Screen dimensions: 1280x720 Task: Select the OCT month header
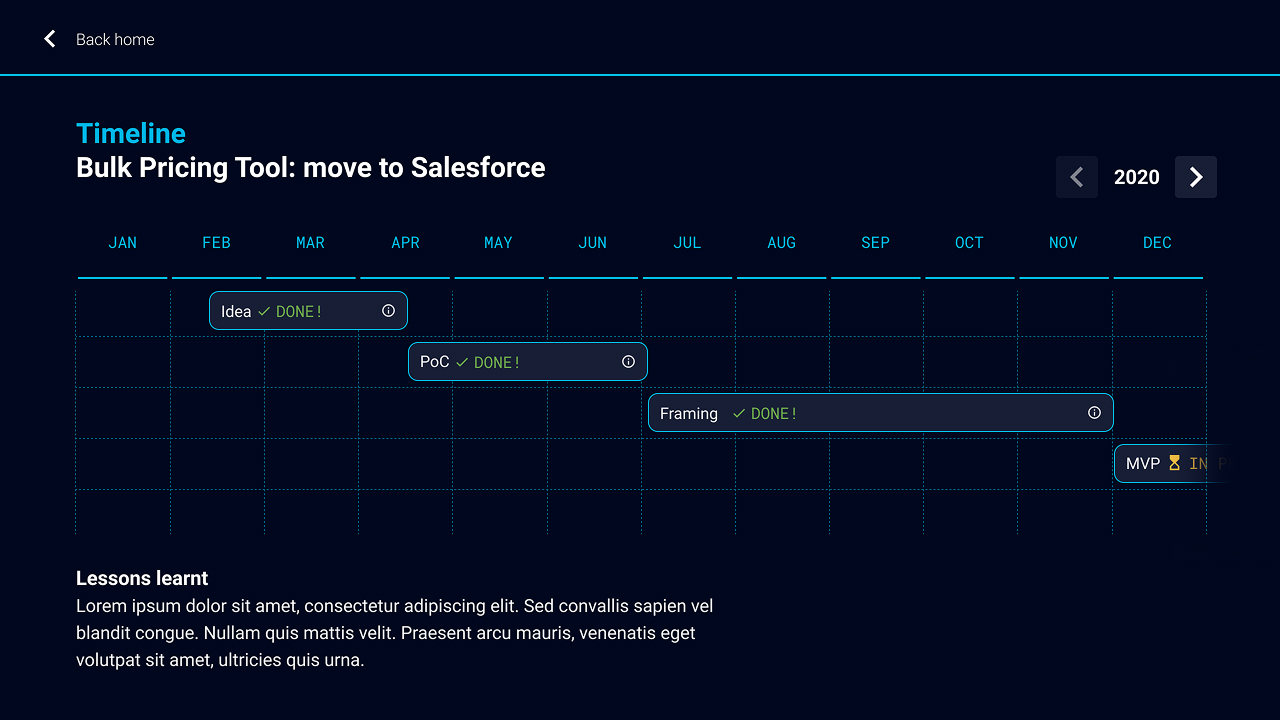(x=969, y=243)
